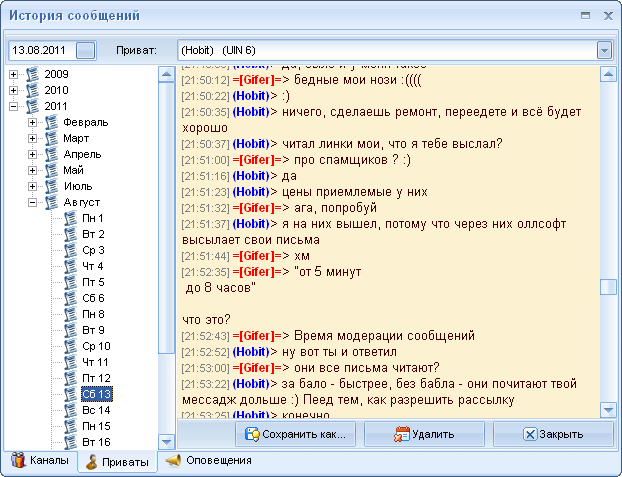This screenshot has width=622, height=477.
Task: Click the scroll icon beside Август
Action: click(52, 202)
